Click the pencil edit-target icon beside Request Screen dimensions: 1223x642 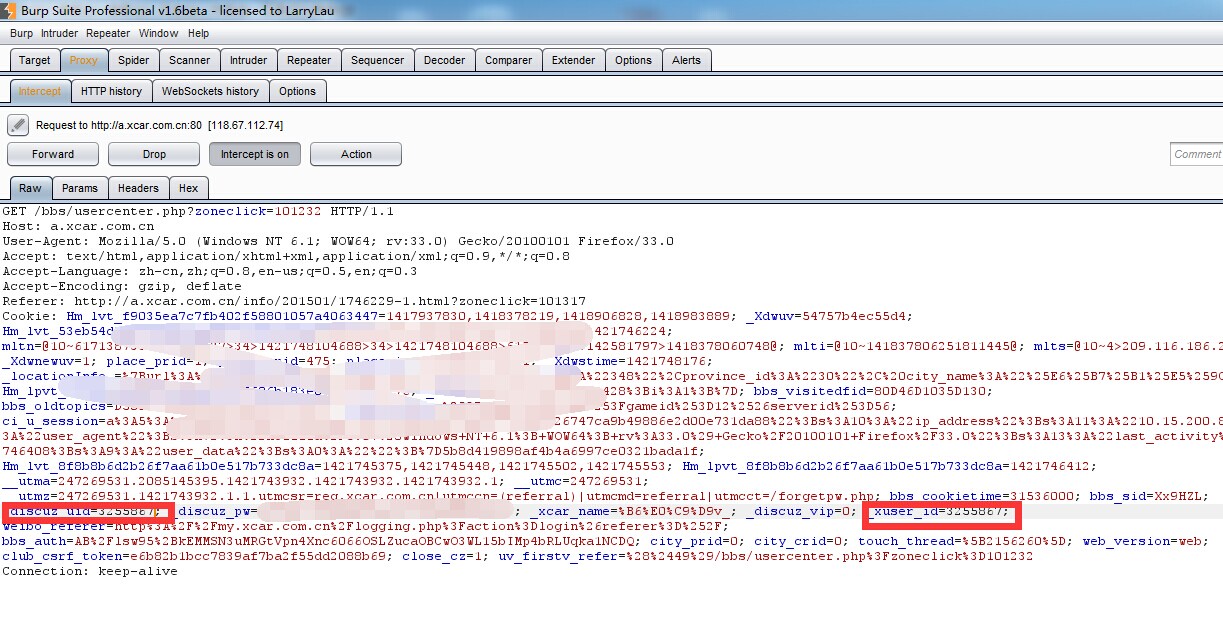(17, 125)
